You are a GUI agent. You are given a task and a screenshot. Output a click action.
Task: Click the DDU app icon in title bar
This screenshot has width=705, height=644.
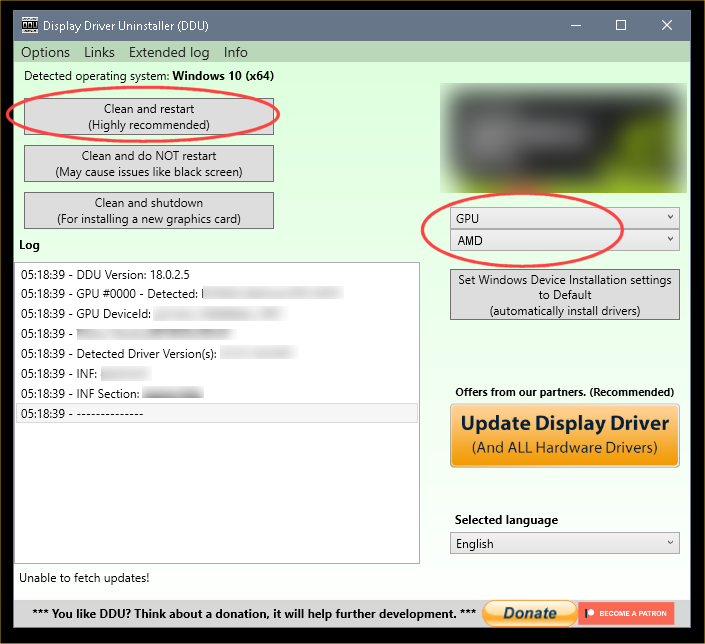(30, 25)
